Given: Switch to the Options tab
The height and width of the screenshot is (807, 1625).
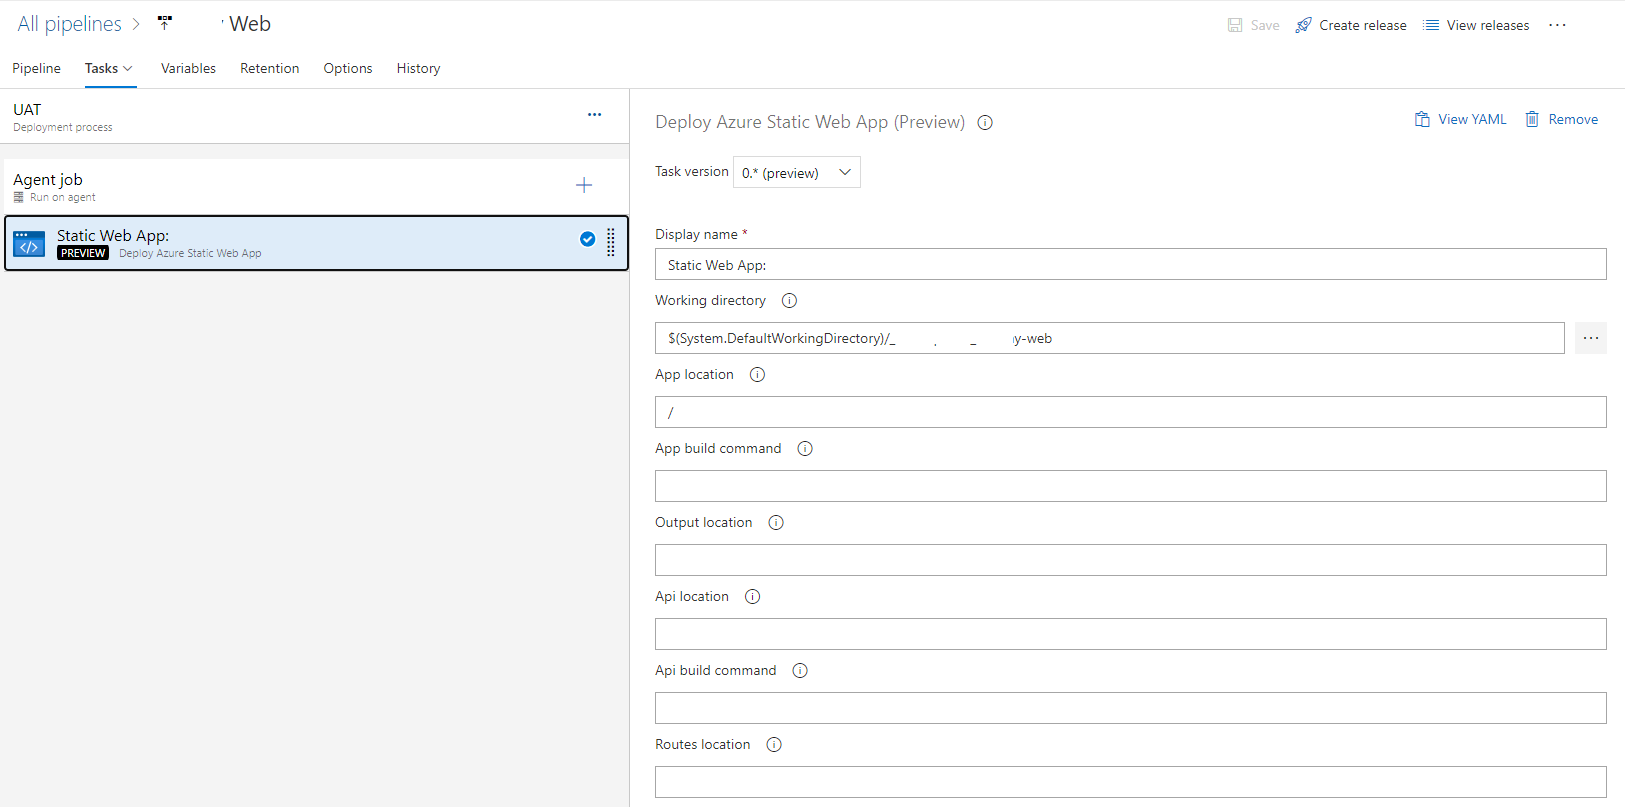Looking at the screenshot, I should pyautogui.click(x=348, y=68).
